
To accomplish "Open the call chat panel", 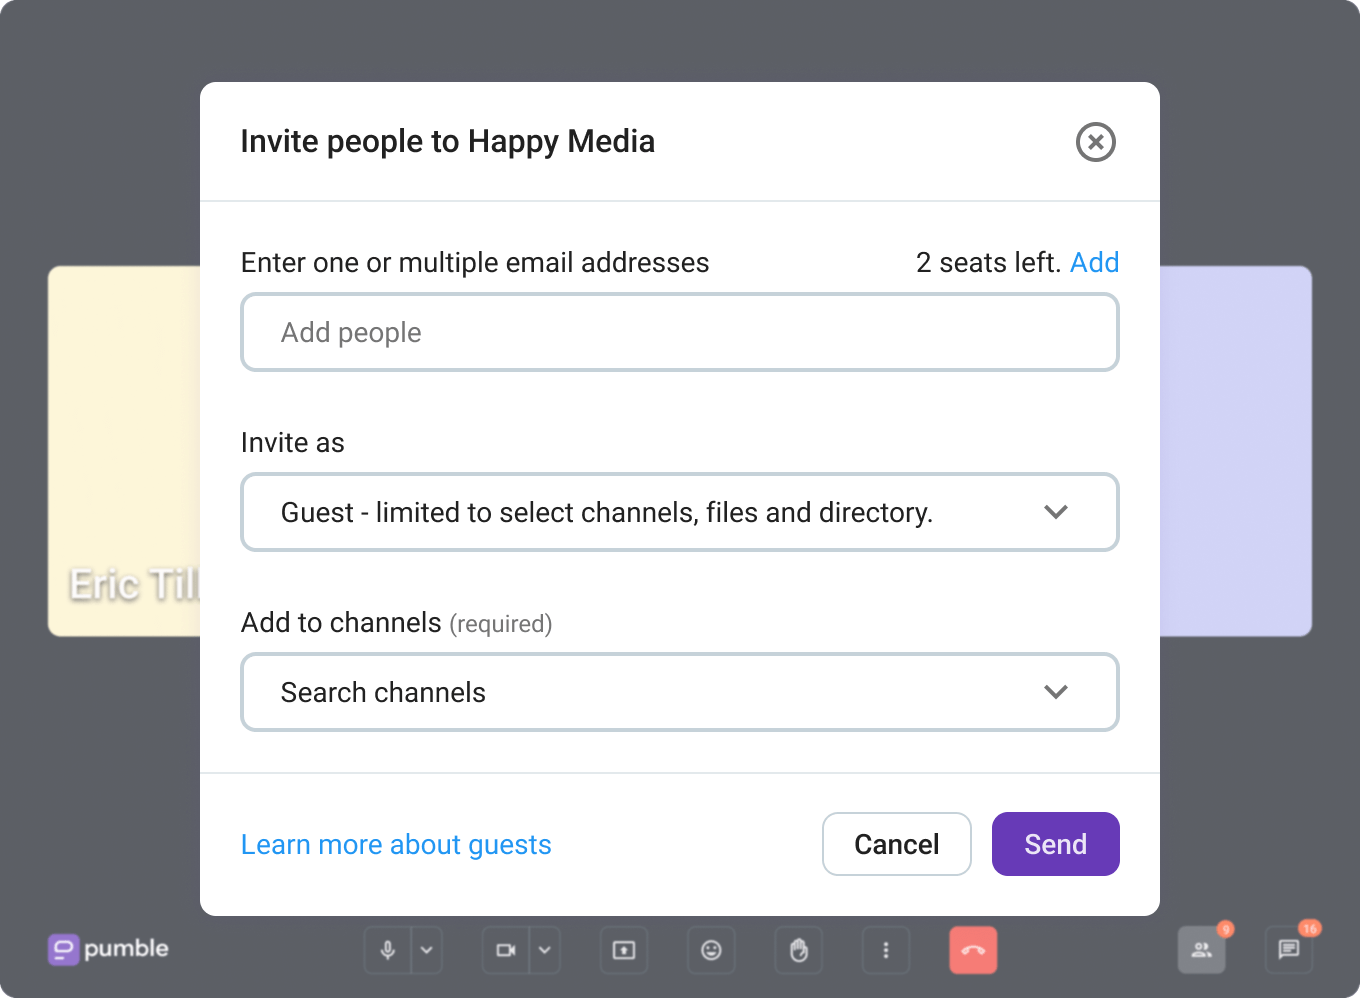I will pos(1289,950).
